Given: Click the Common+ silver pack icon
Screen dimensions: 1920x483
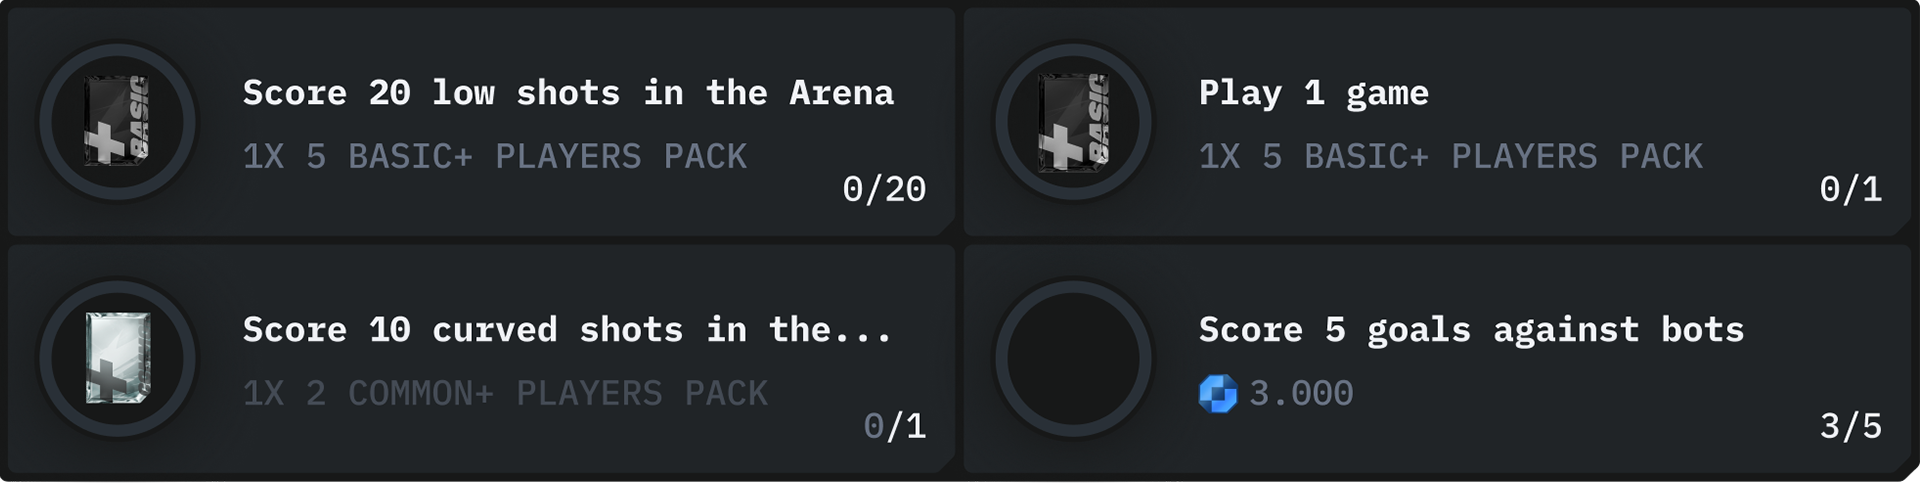Looking at the screenshot, I should pos(118,358).
